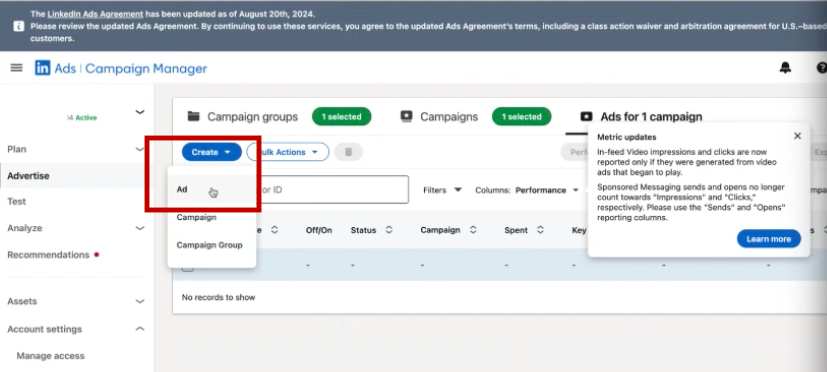Click the Campaigns tab icon
Viewport: 827px width, 372px height.
click(x=406, y=117)
